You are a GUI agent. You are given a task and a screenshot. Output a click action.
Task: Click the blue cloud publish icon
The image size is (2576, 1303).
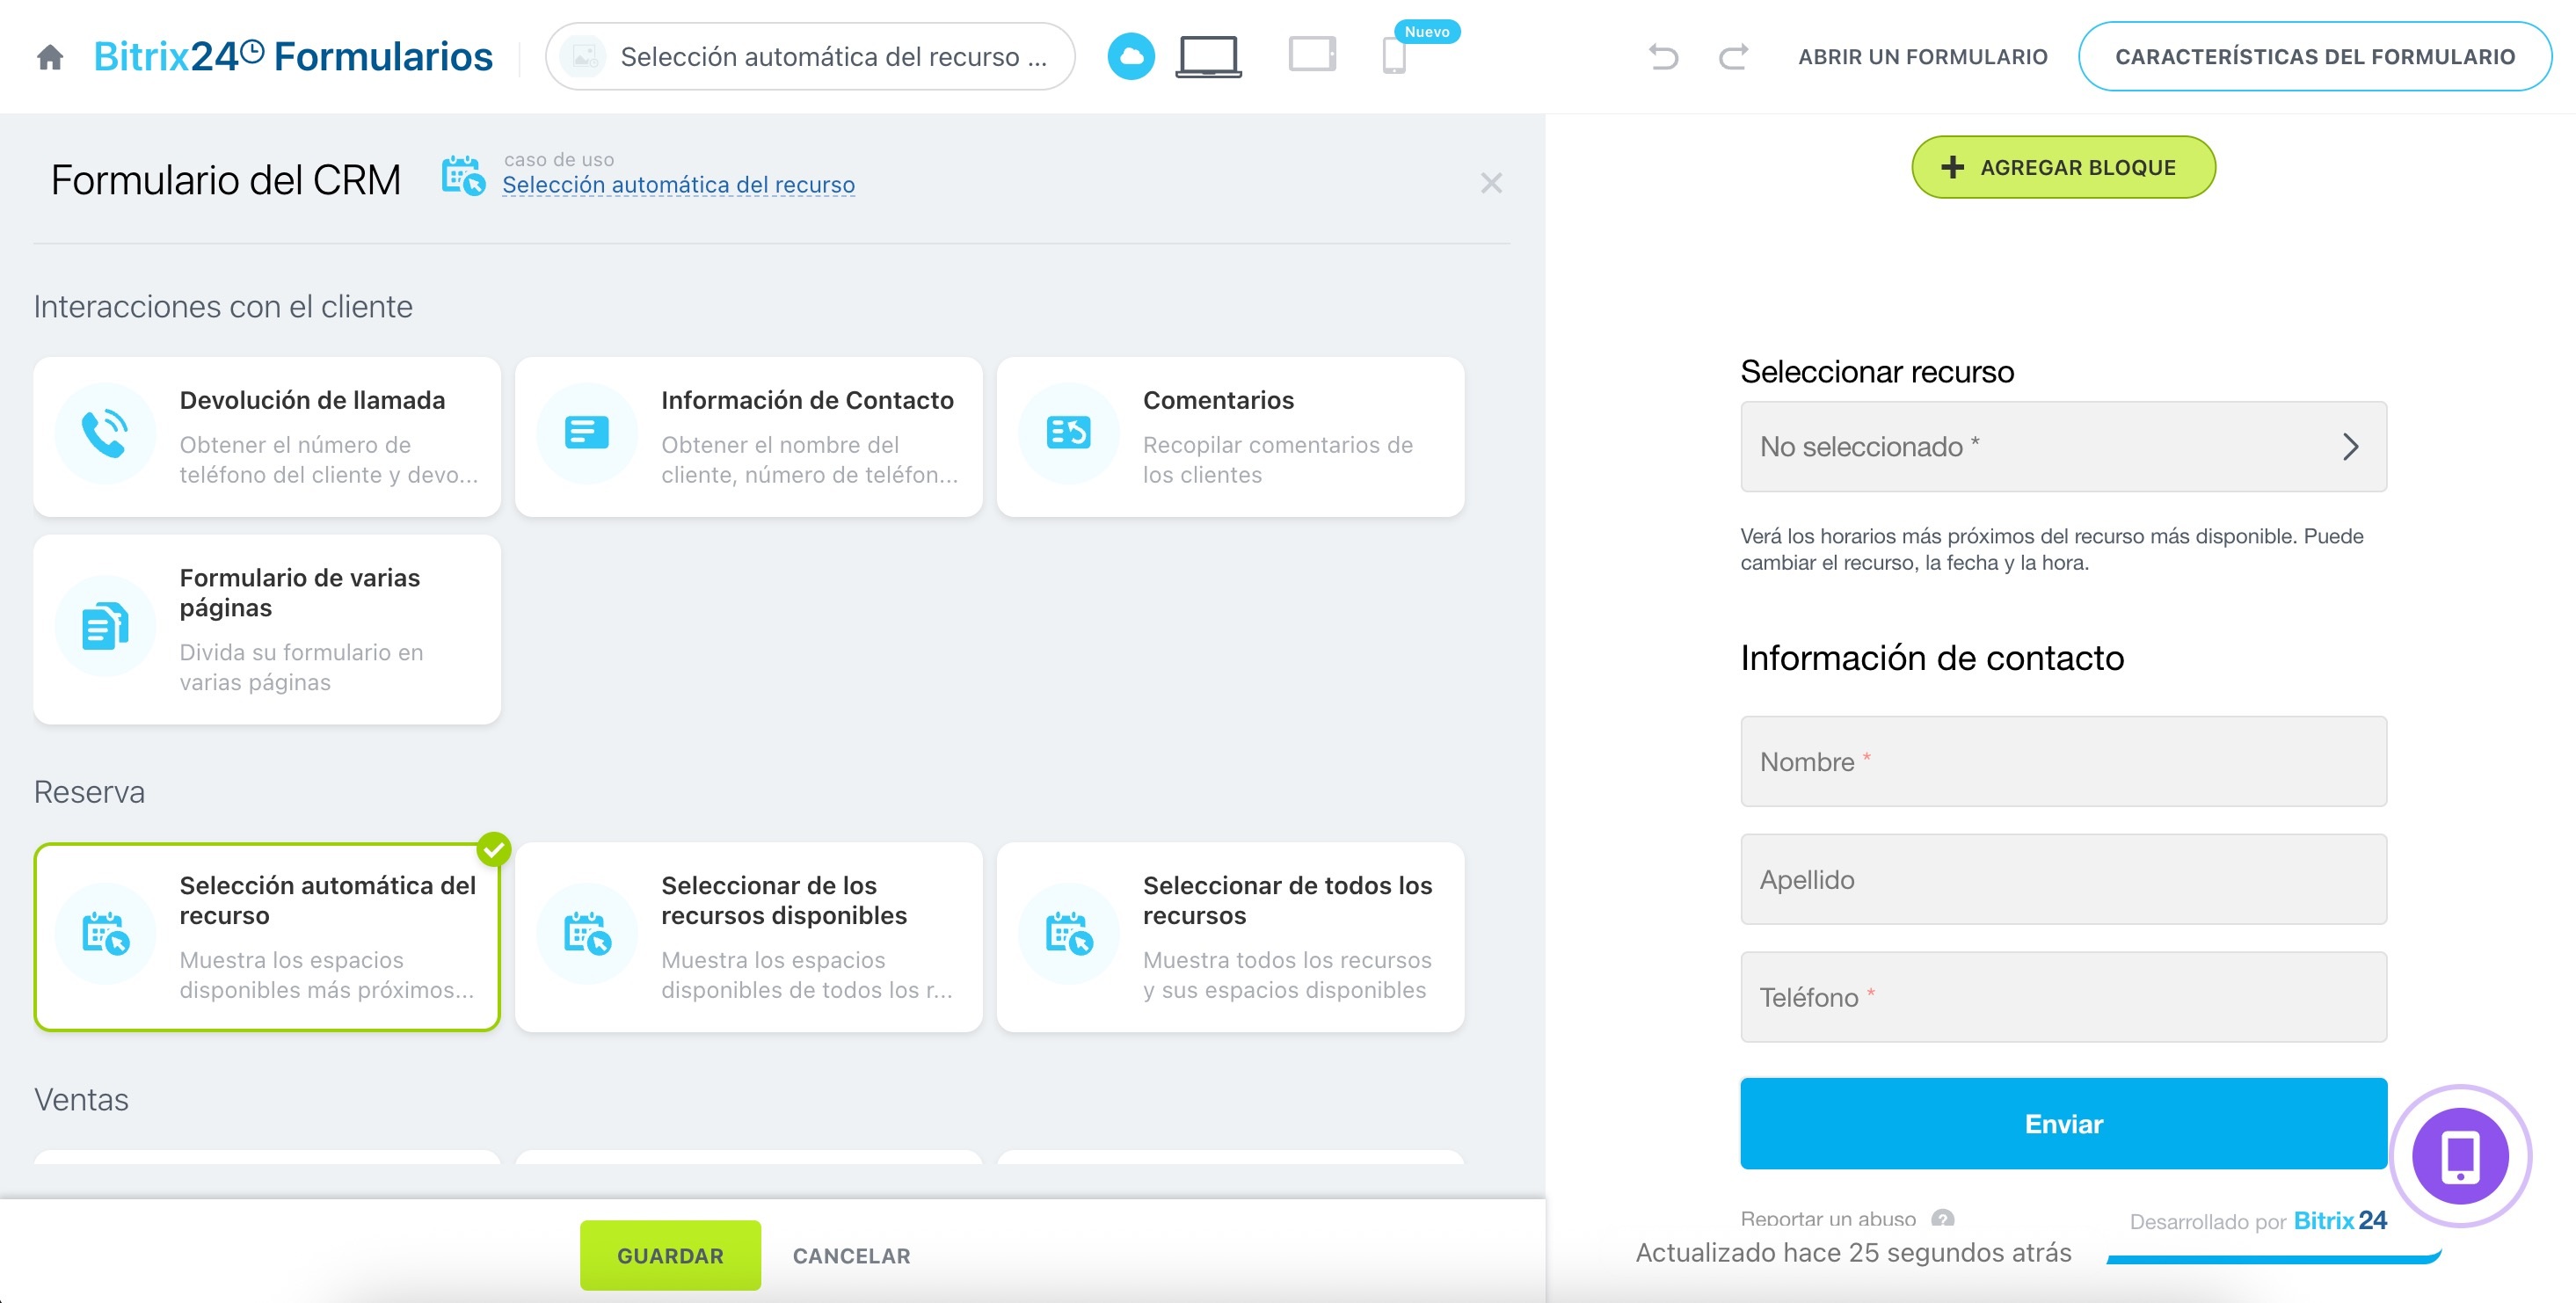(x=1131, y=56)
